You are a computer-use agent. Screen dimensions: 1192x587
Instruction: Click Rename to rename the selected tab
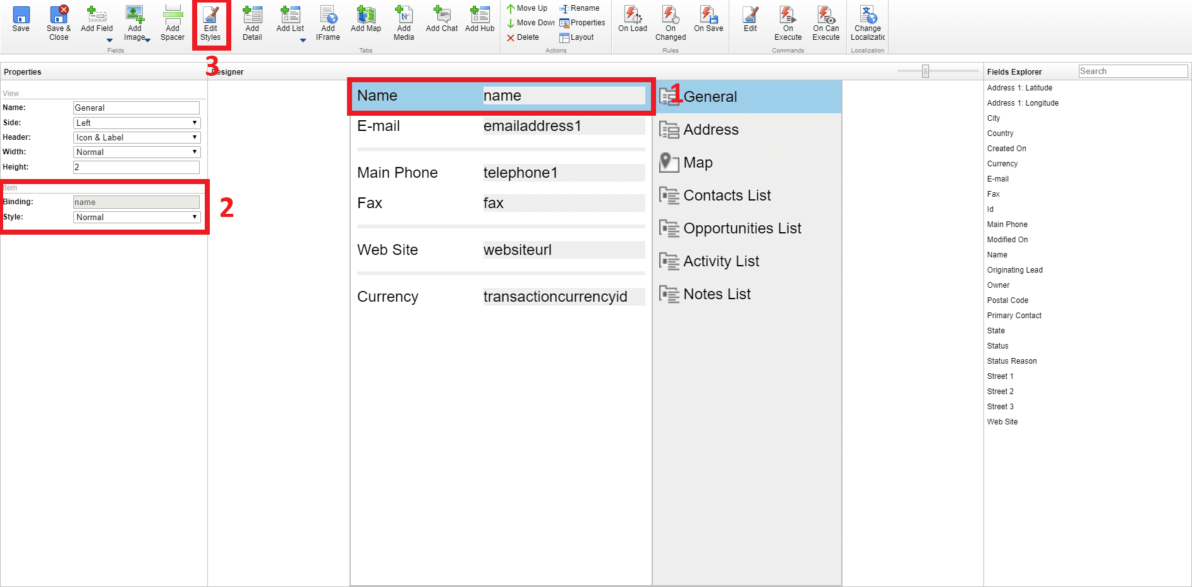coord(582,8)
